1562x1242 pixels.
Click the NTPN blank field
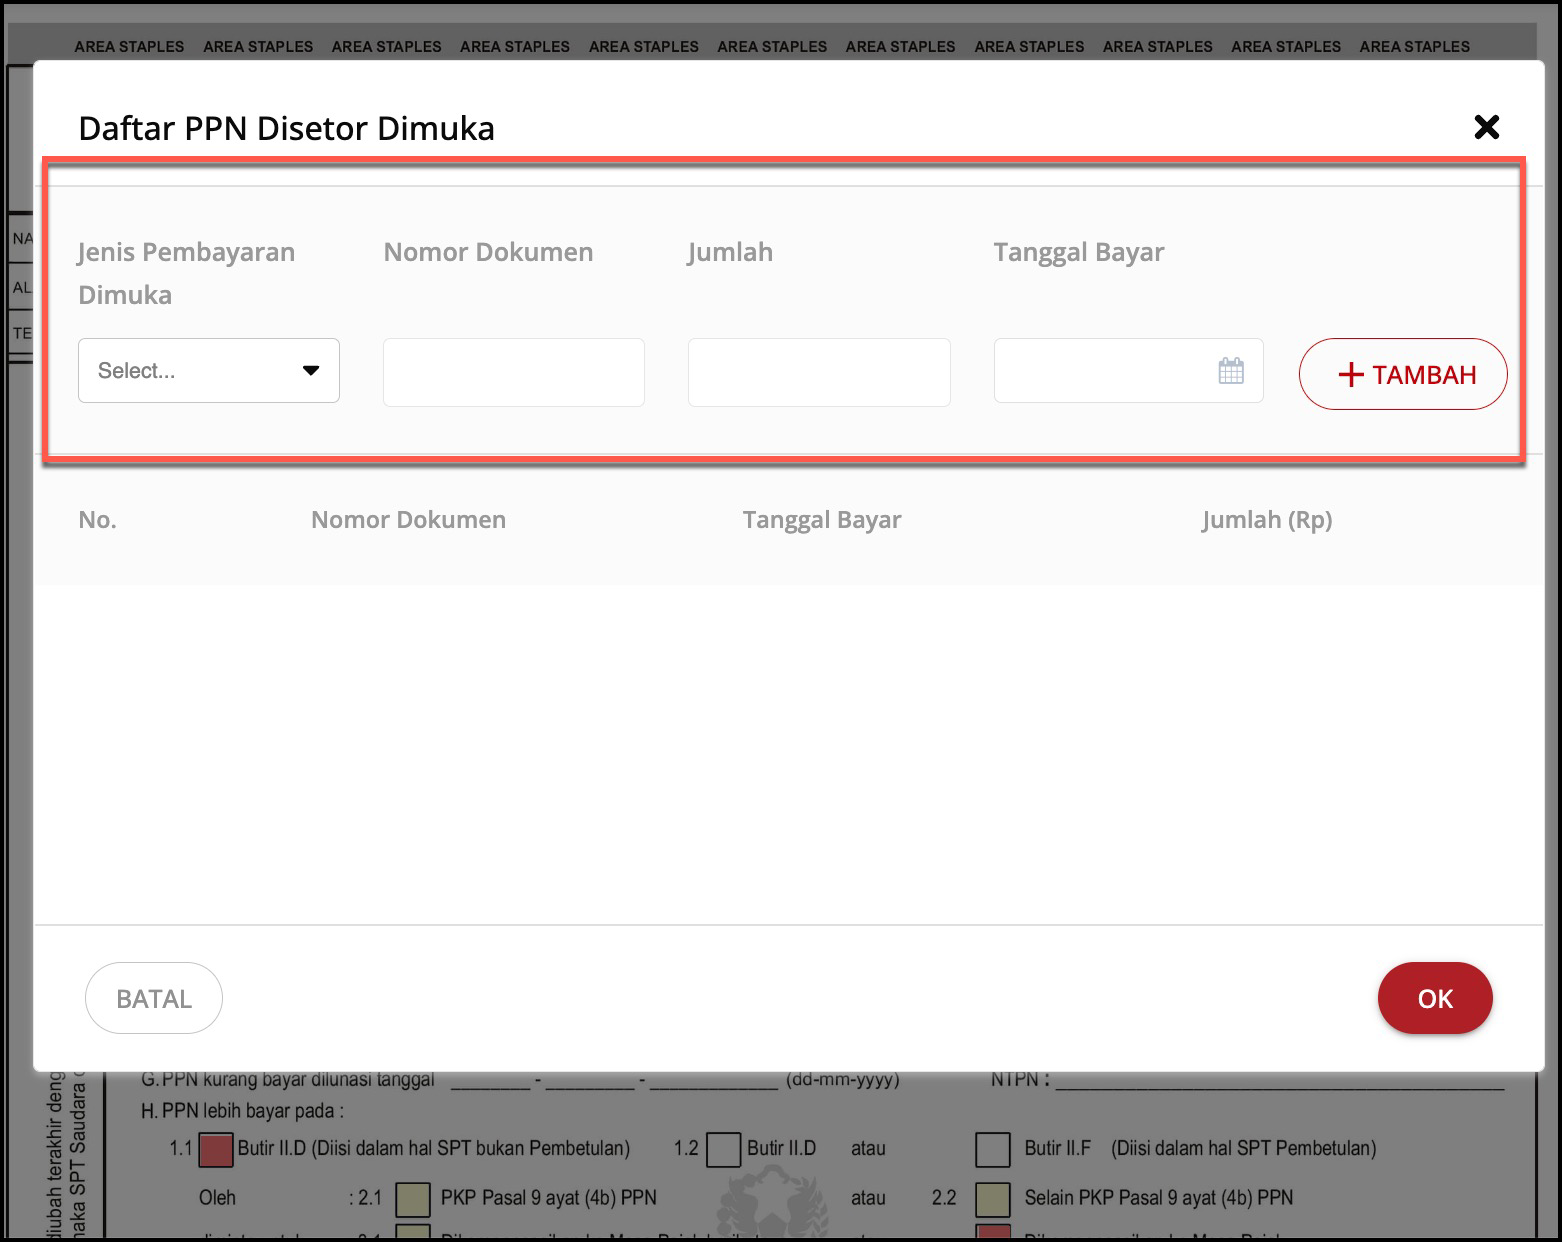tap(1280, 1081)
